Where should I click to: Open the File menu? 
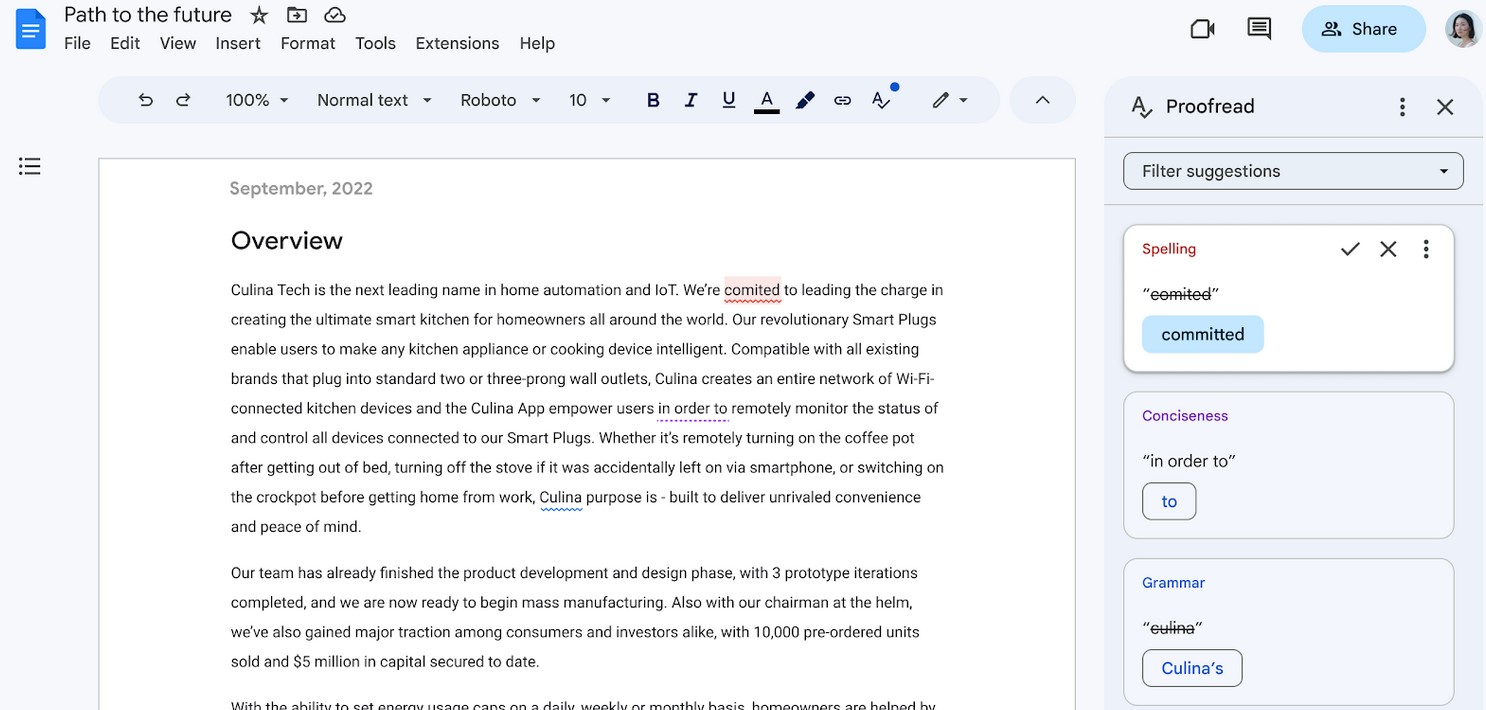(77, 43)
